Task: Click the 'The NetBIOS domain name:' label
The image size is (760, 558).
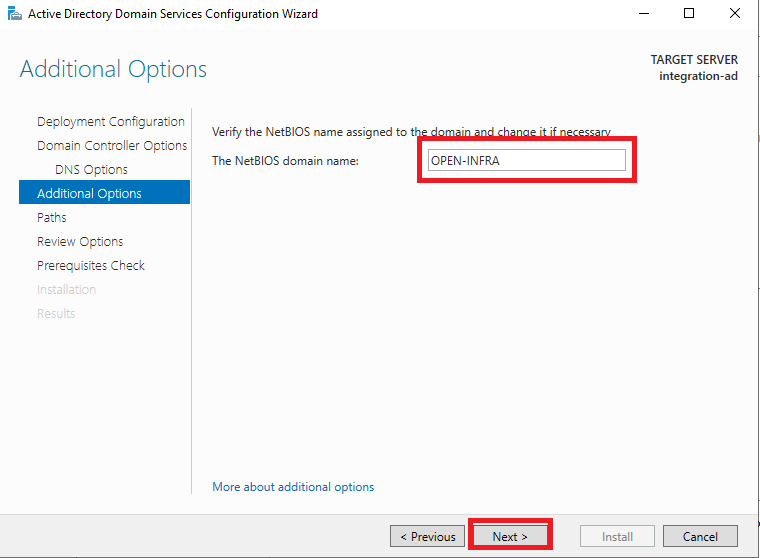Action: pos(285,161)
